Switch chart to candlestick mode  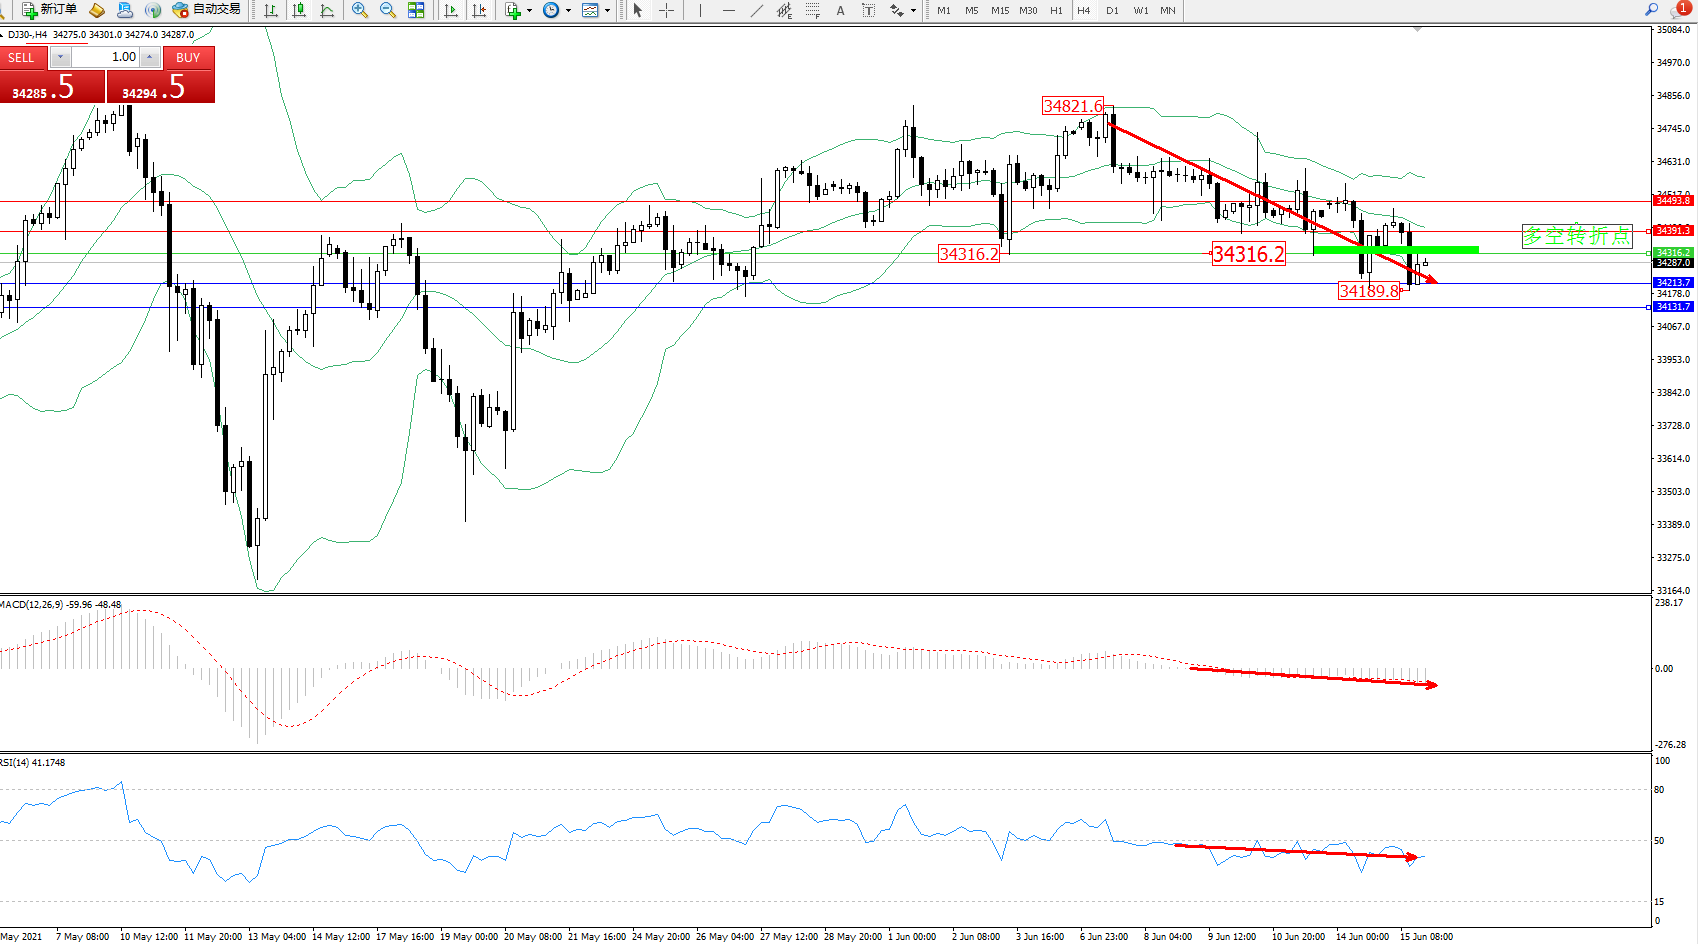pyautogui.click(x=299, y=10)
